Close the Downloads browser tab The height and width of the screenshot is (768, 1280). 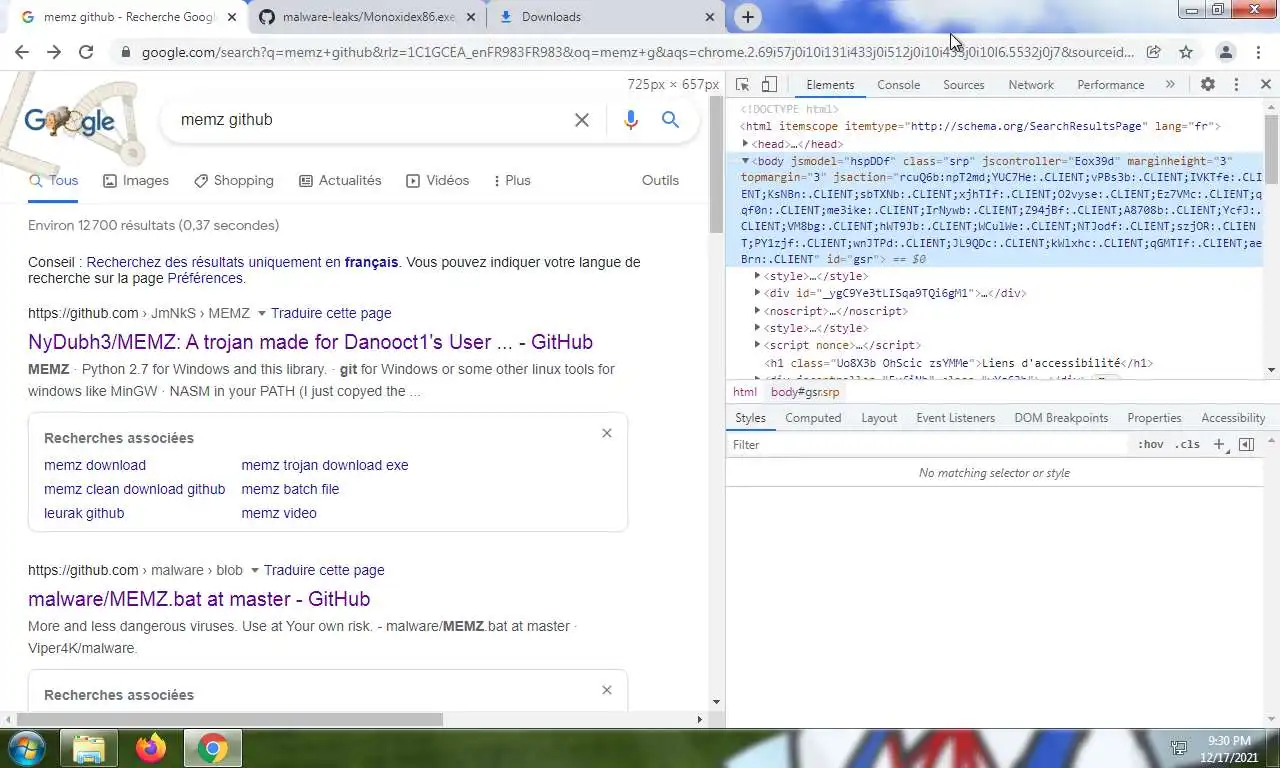(710, 17)
